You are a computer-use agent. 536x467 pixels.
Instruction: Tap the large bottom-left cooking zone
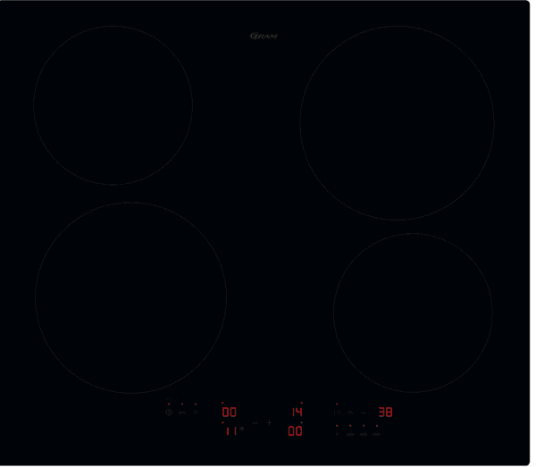(131, 298)
